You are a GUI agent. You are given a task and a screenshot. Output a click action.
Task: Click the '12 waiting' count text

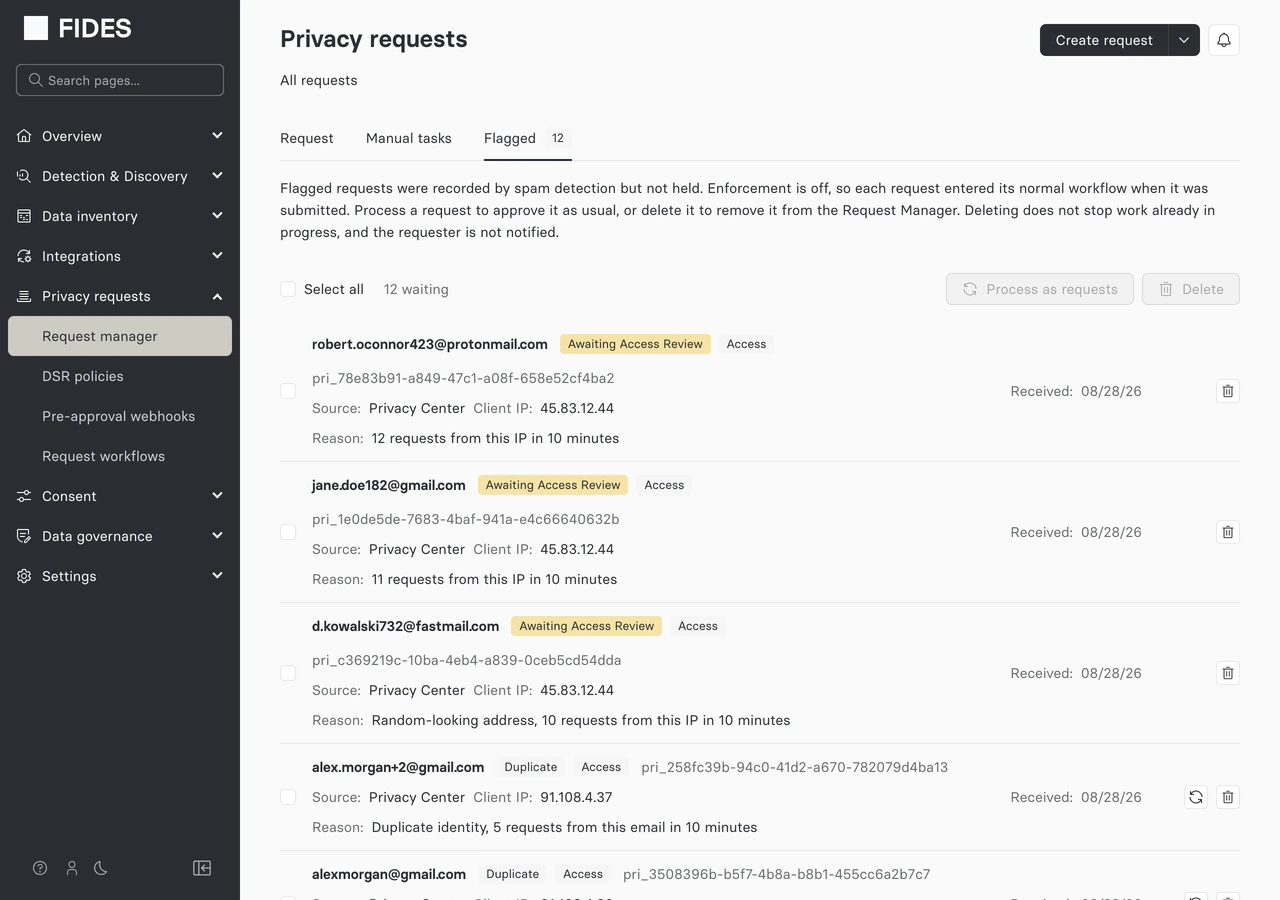[x=416, y=289]
